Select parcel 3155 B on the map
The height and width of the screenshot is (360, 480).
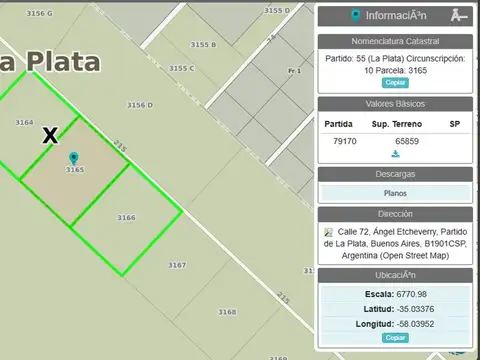coord(203,45)
